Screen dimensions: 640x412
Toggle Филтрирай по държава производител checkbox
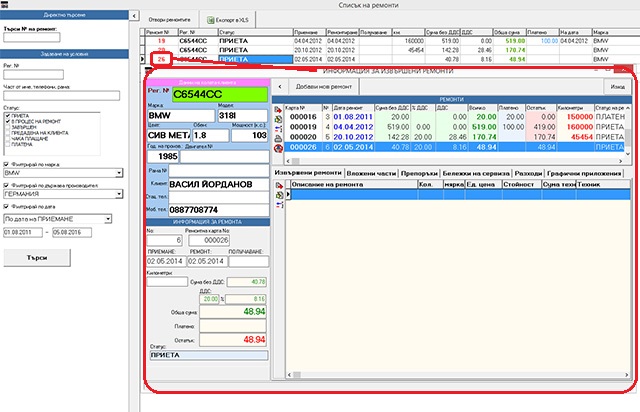coord(6,185)
